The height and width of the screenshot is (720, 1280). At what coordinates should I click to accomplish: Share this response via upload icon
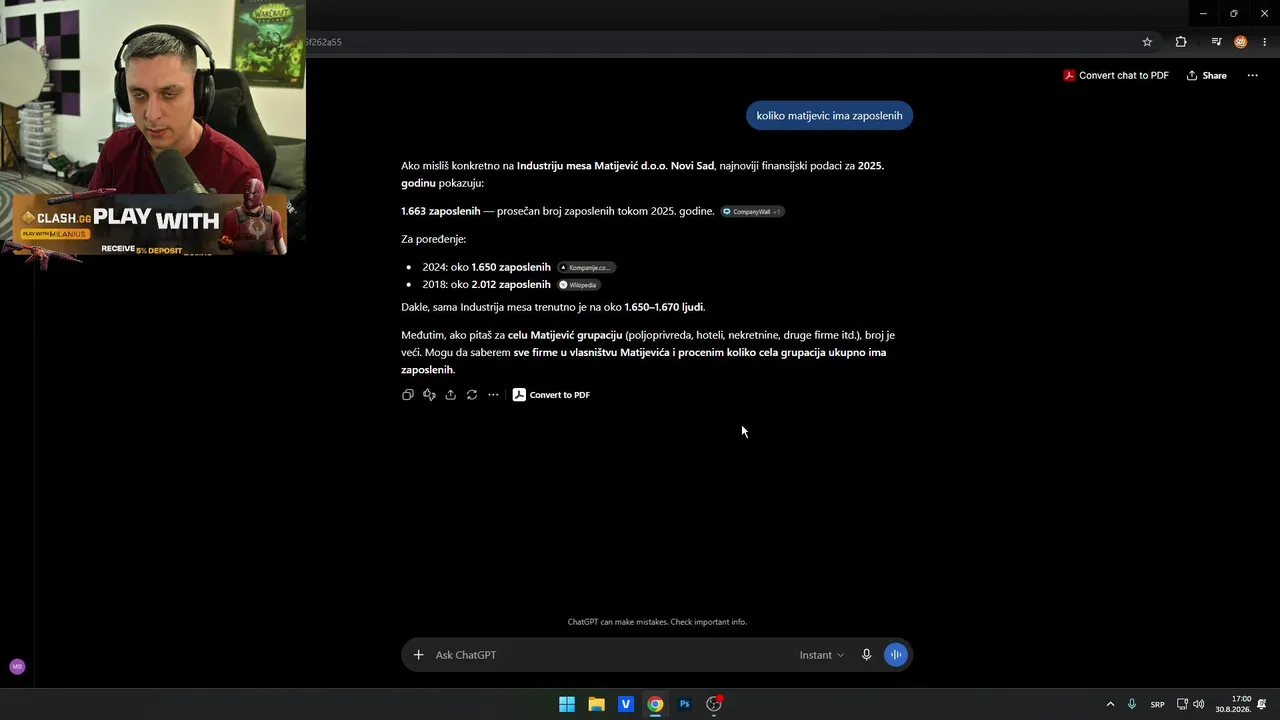coord(451,395)
